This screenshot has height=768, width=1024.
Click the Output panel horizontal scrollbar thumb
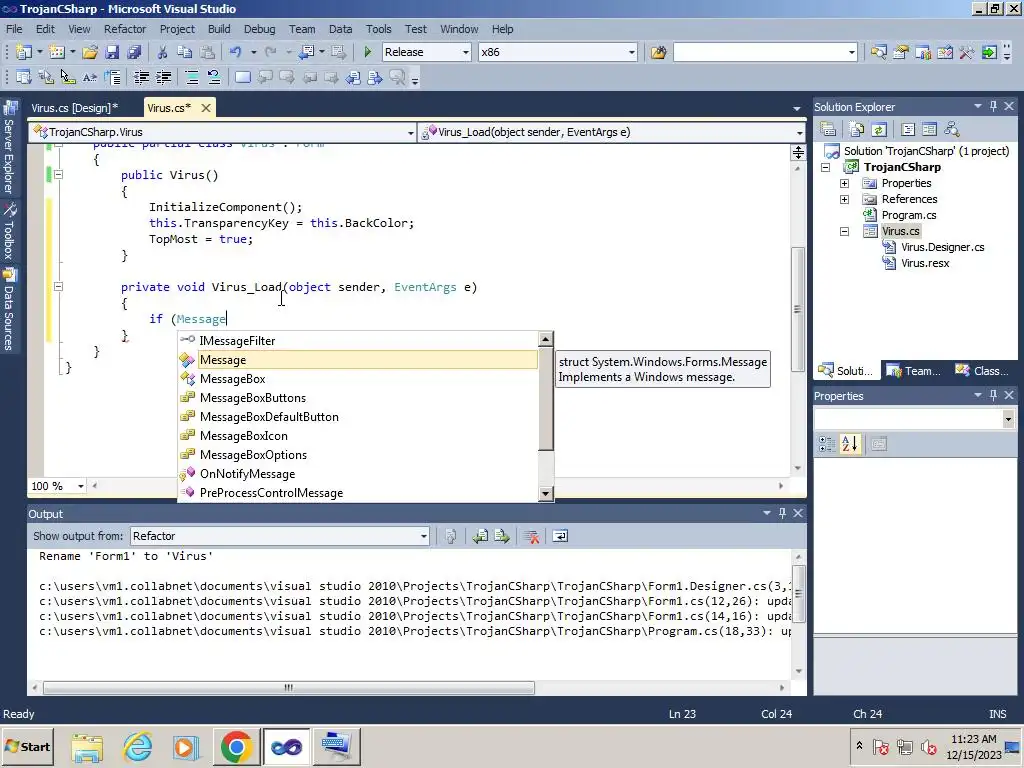pyautogui.click(x=289, y=688)
